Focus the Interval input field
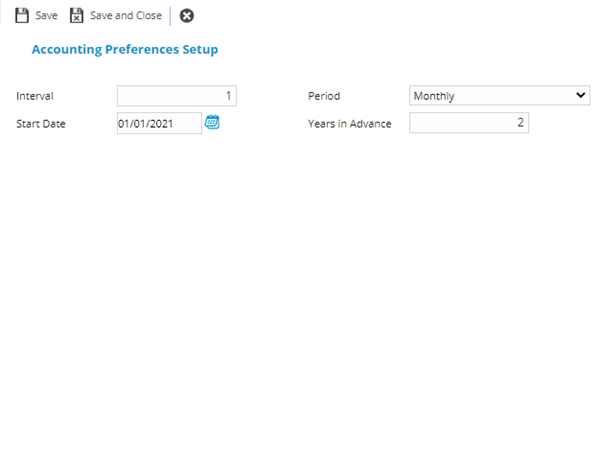Image resolution: width=600 pixels, height=461 pixels. 176,96
